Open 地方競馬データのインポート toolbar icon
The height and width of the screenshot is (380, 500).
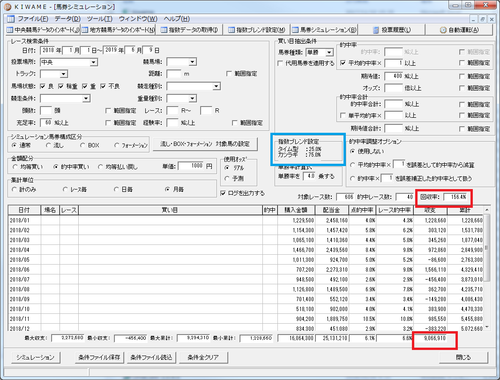pos(85,30)
